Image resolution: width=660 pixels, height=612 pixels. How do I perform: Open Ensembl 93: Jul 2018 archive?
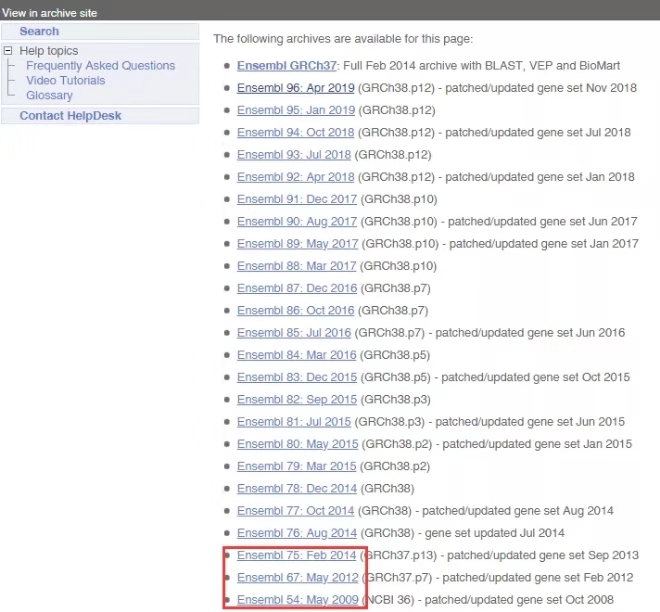tap(294, 155)
